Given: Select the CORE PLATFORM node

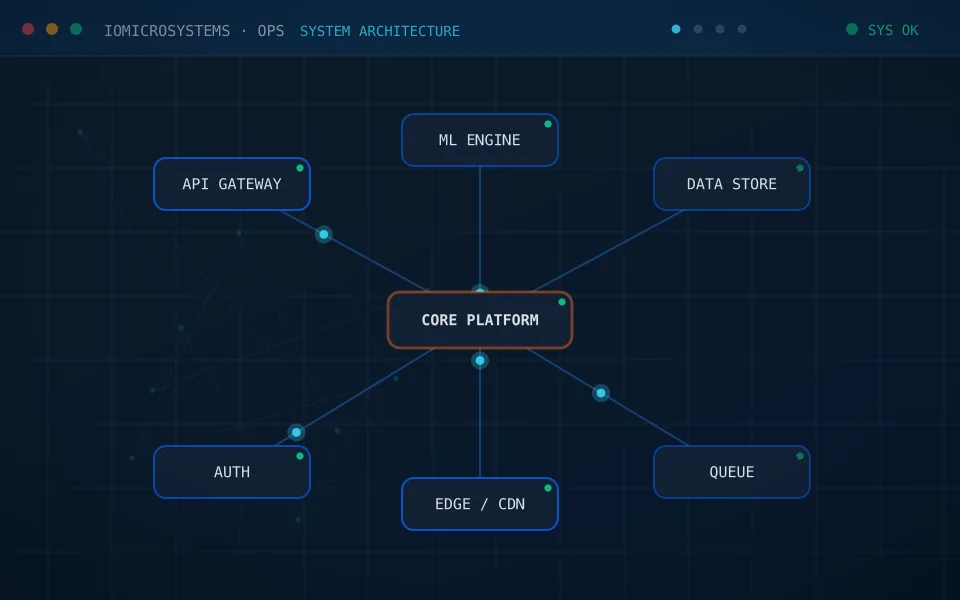Looking at the screenshot, I should click(480, 320).
